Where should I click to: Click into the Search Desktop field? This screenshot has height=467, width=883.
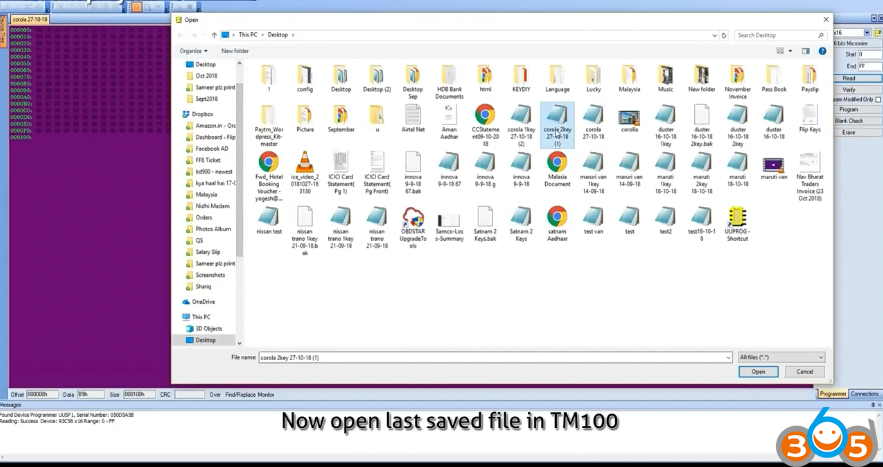click(x=779, y=35)
